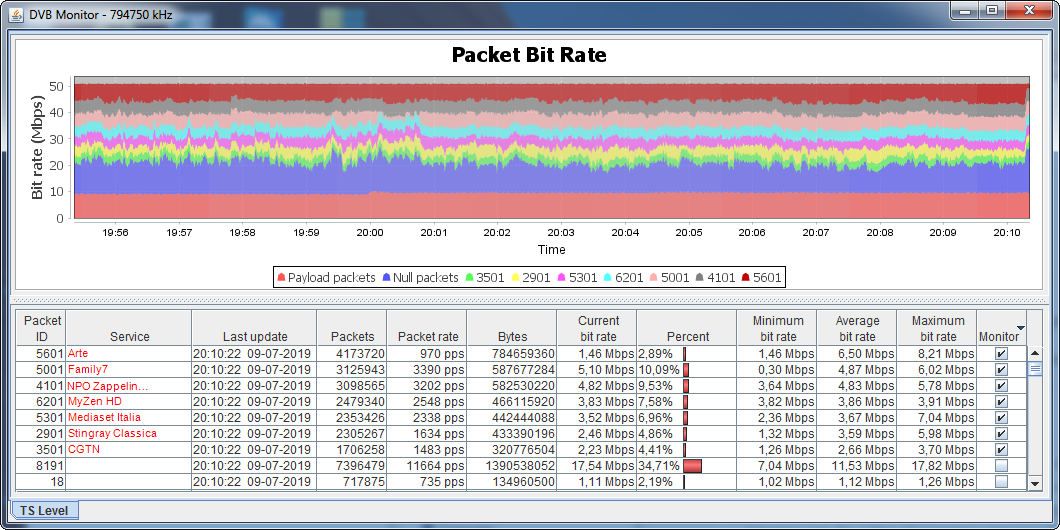Click the Payload packets legend marker
Screen dimensions: 1060x530
tap(281, 277)
